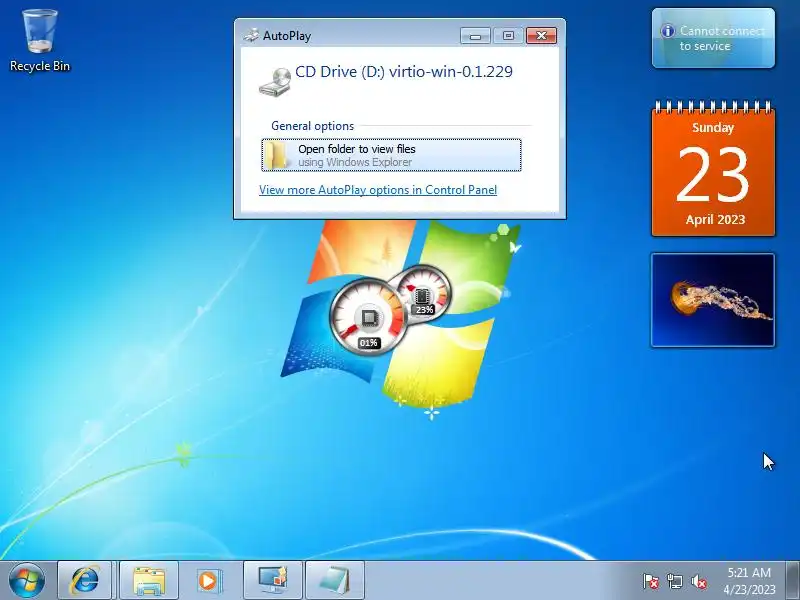Click the network status tray icon
800x600 pixels.
point(674,581)
